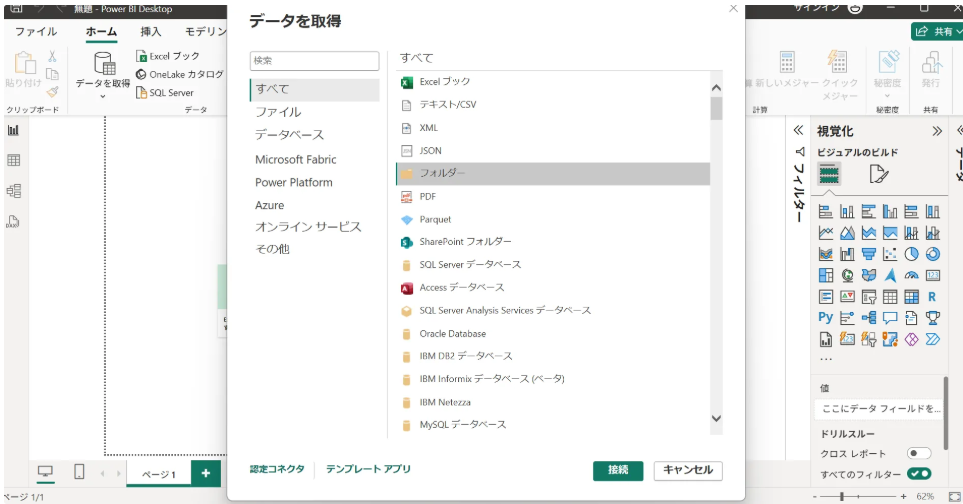Screen dimensions: 963x504
Task: Select the Python visual (Py) icon
Action: tap(825, 317)
